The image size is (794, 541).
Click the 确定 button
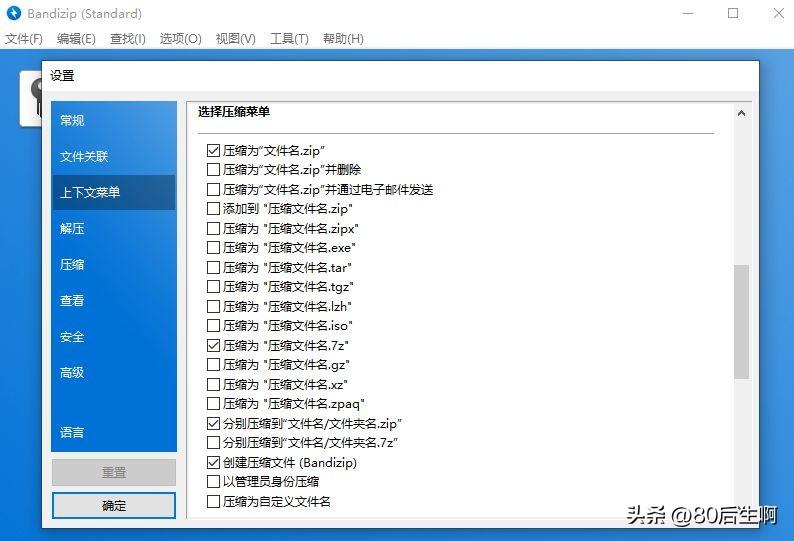114,506
